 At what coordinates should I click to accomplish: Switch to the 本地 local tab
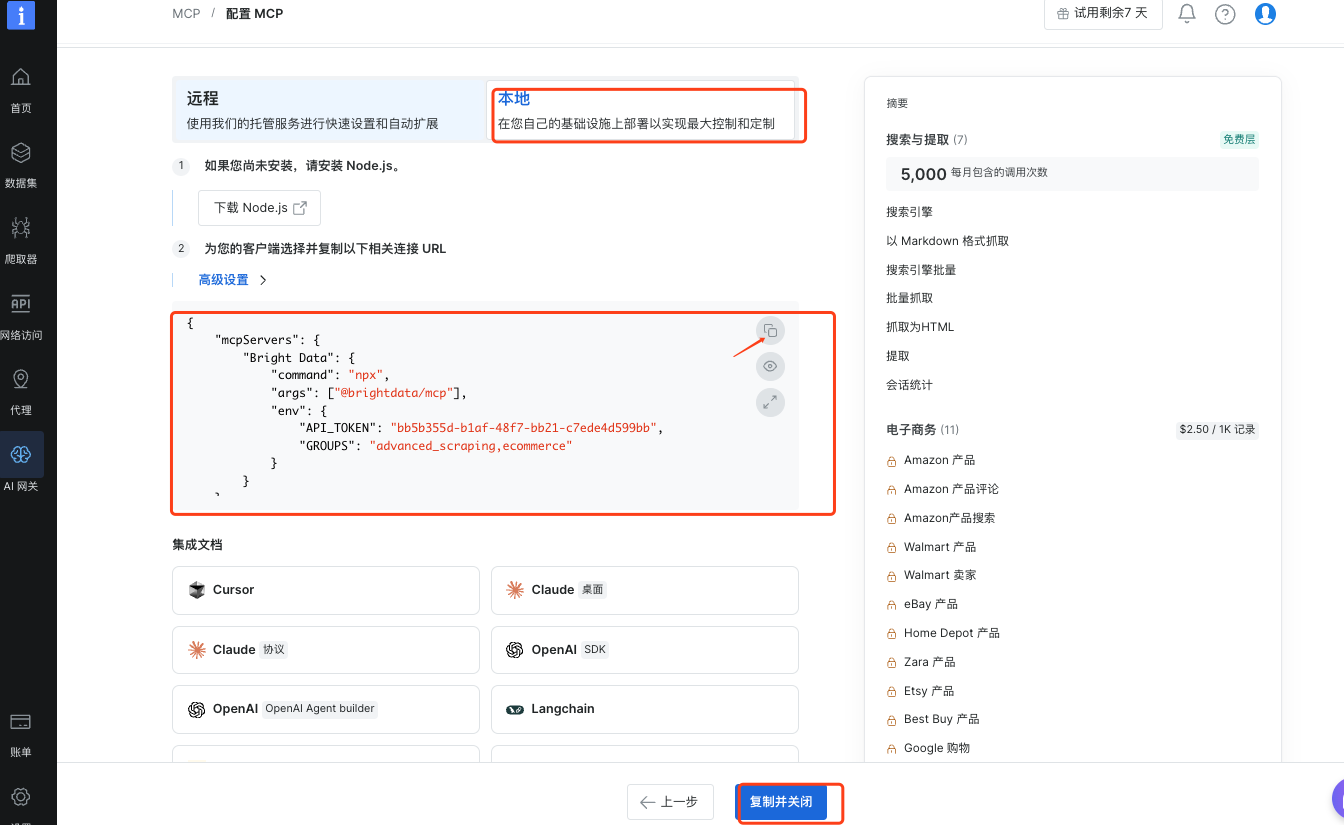coord(640,110)
